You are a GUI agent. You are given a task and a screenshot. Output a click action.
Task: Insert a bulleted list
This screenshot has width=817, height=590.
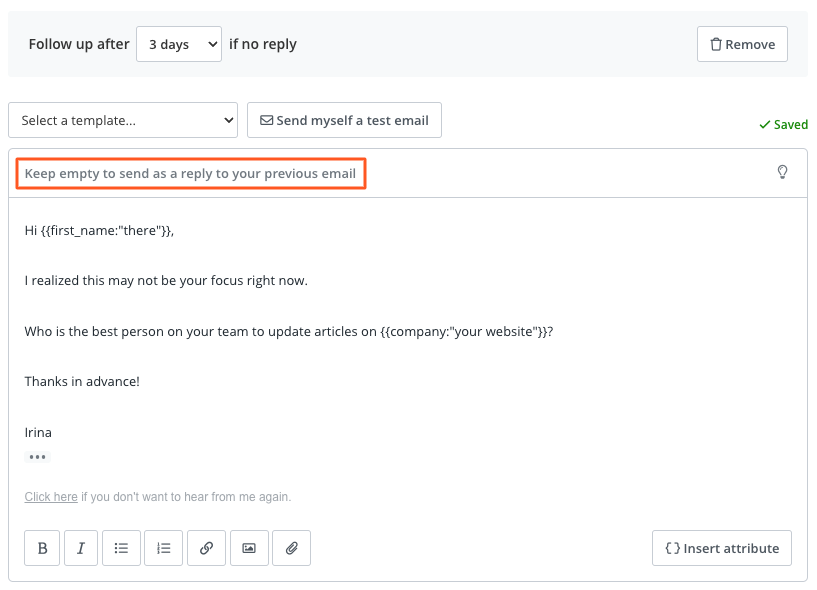[121, 548]
